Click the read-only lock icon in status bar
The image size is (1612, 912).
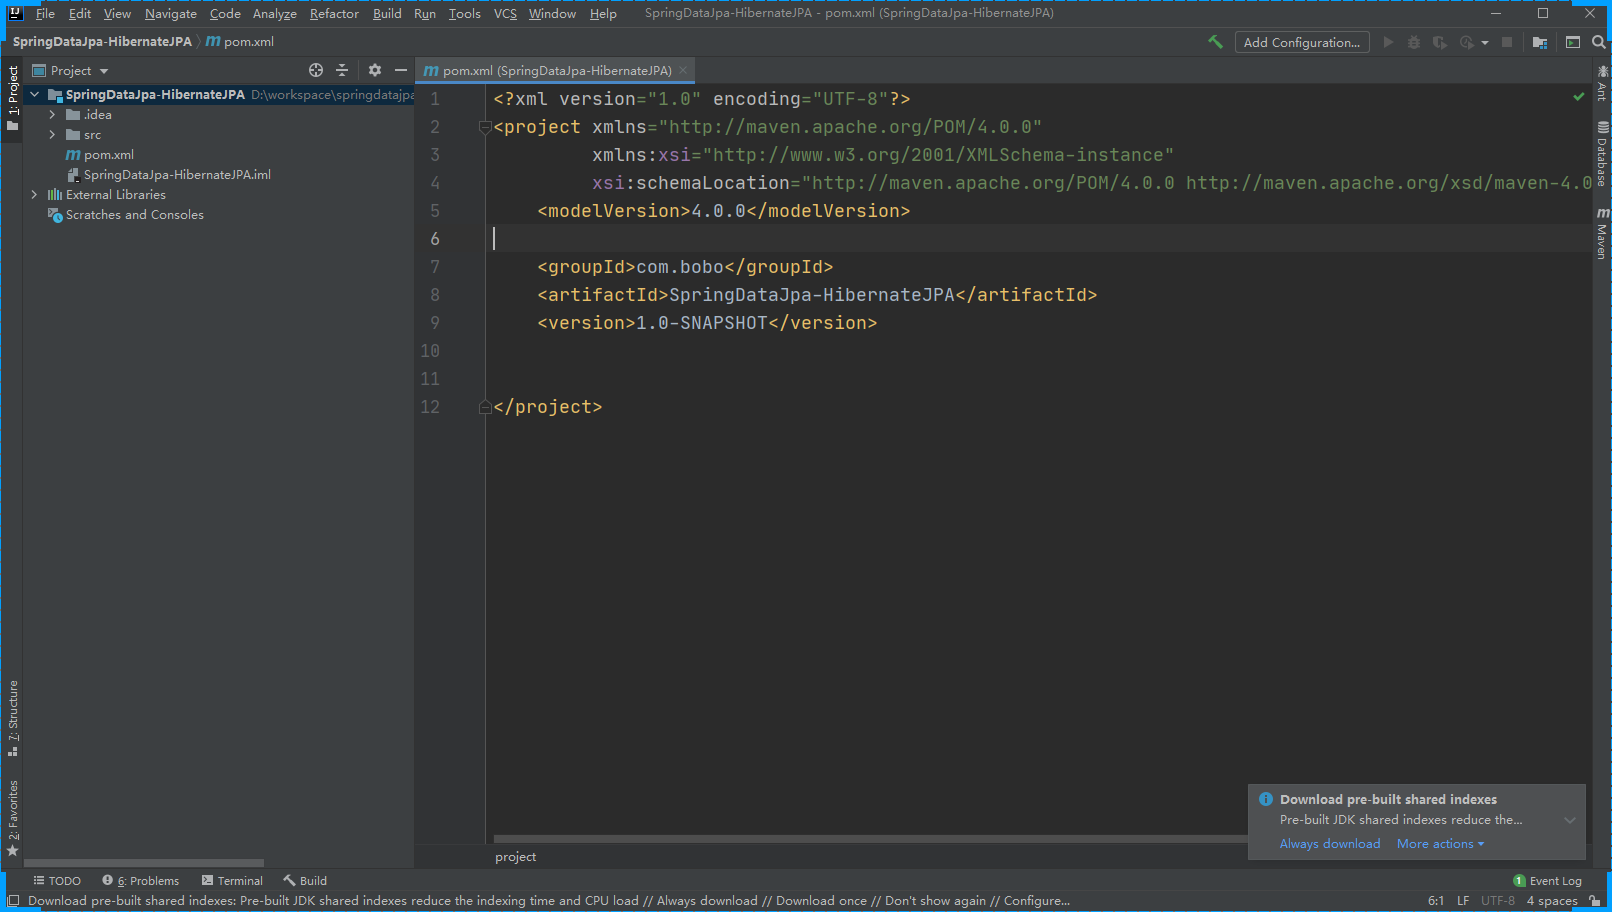(x=1595, y=901)
